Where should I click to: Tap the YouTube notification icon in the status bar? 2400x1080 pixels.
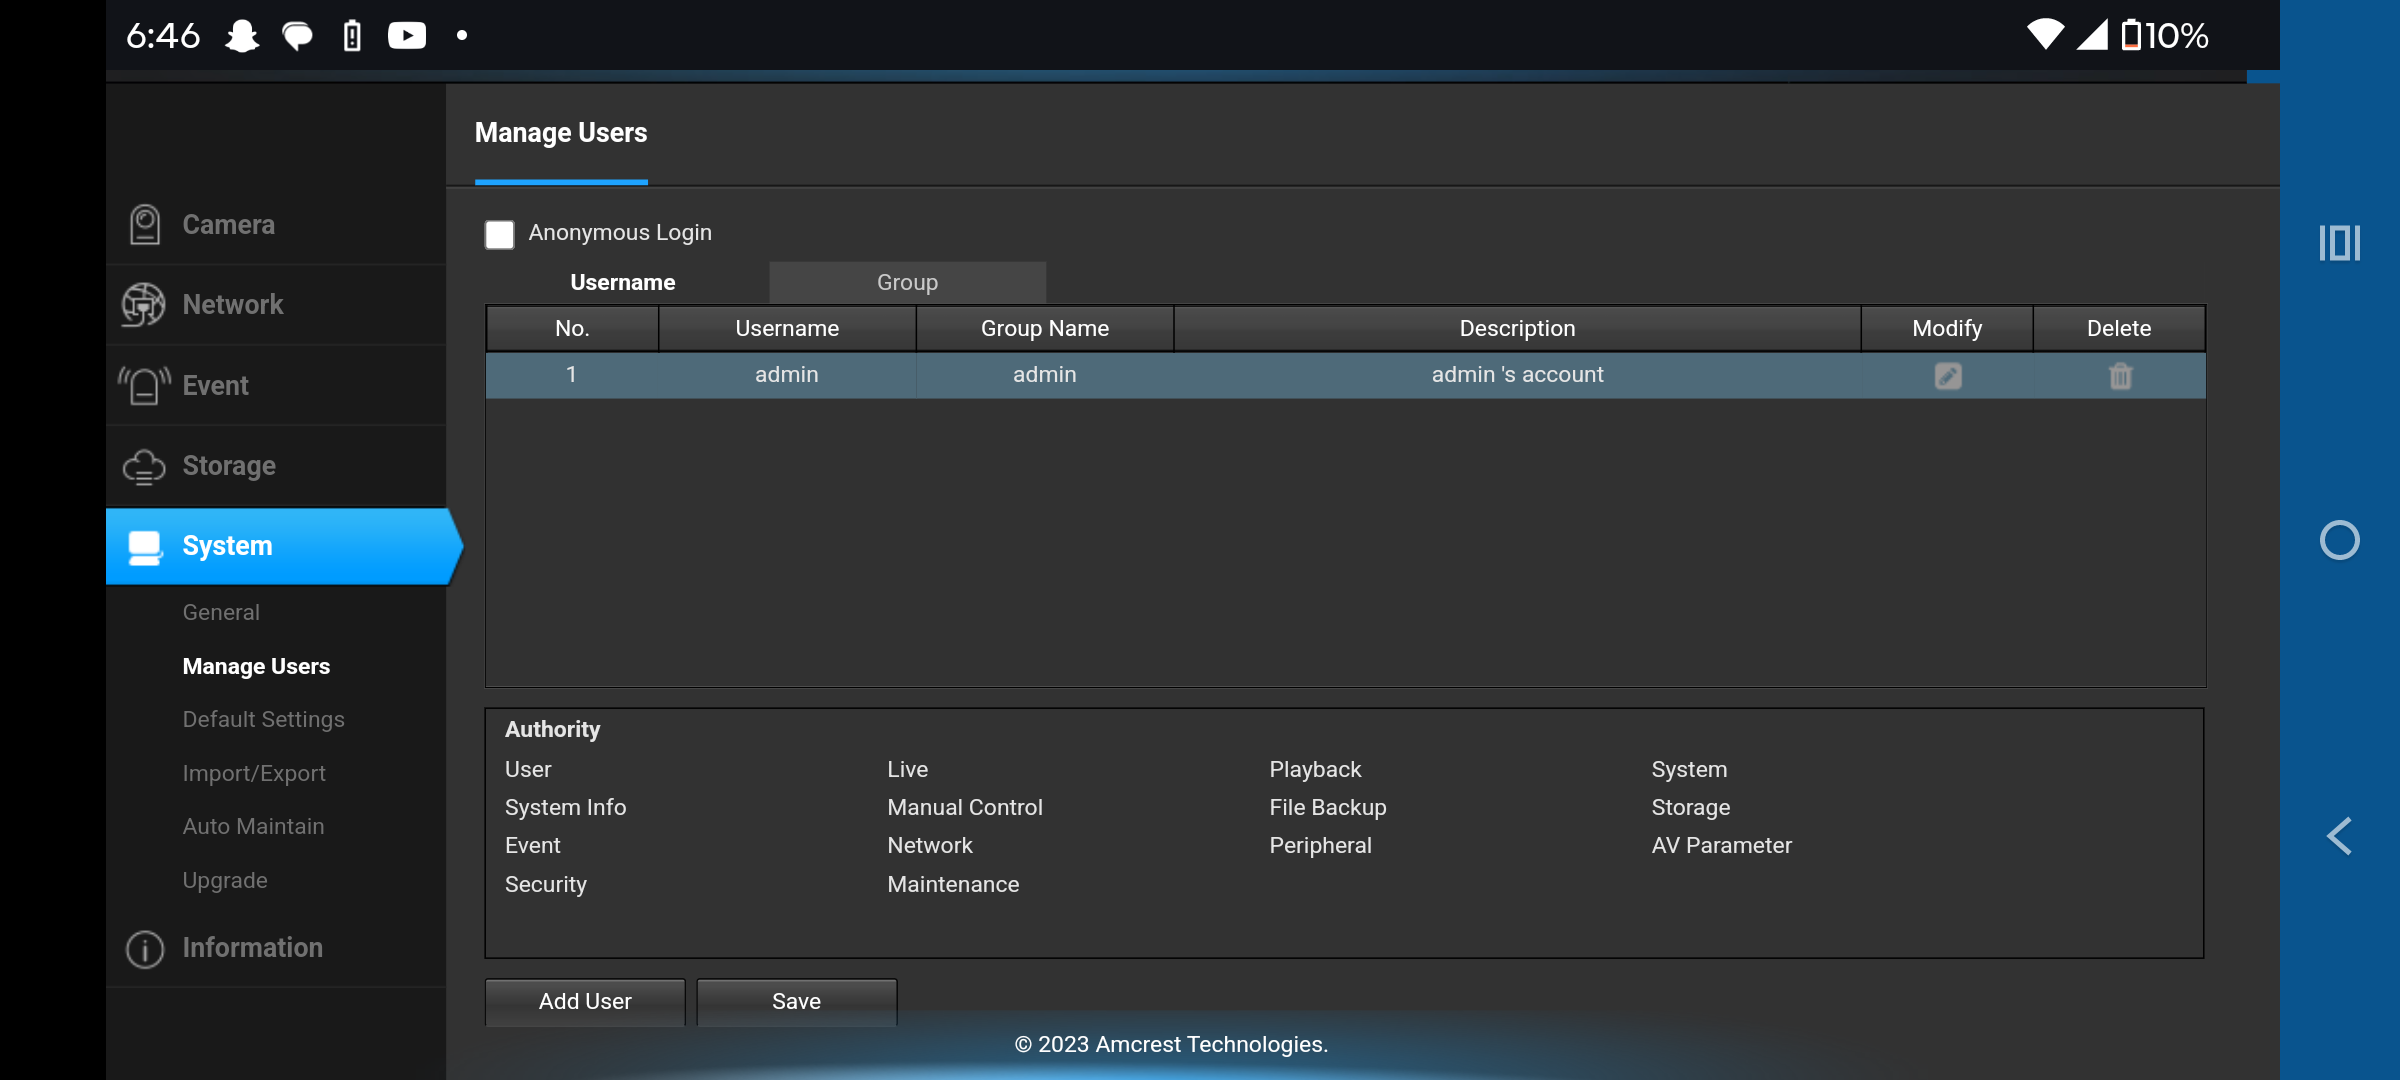point(406,36)
